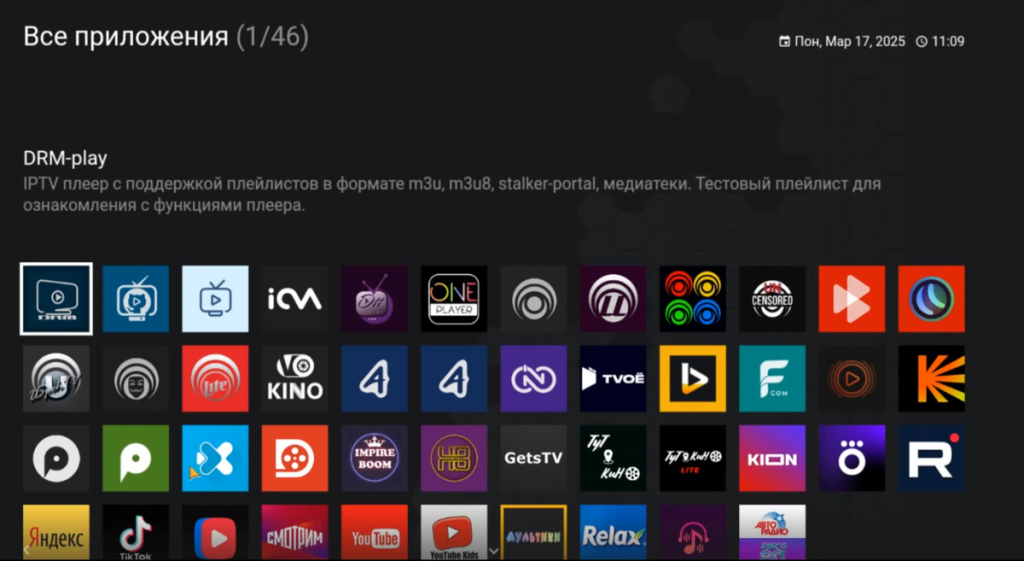This screenshot has width=1024, height=561.
Task: Open the ICM app tile
Action: 295,298
